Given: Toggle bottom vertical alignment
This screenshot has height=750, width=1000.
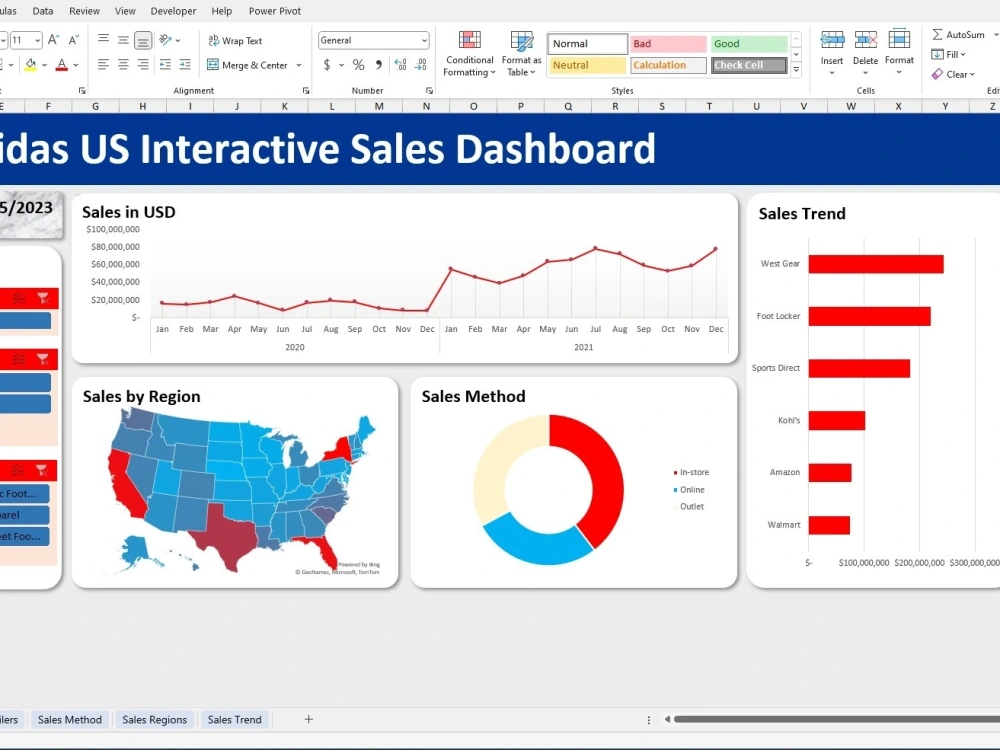Looking at the screenshot, I should 142,38.
